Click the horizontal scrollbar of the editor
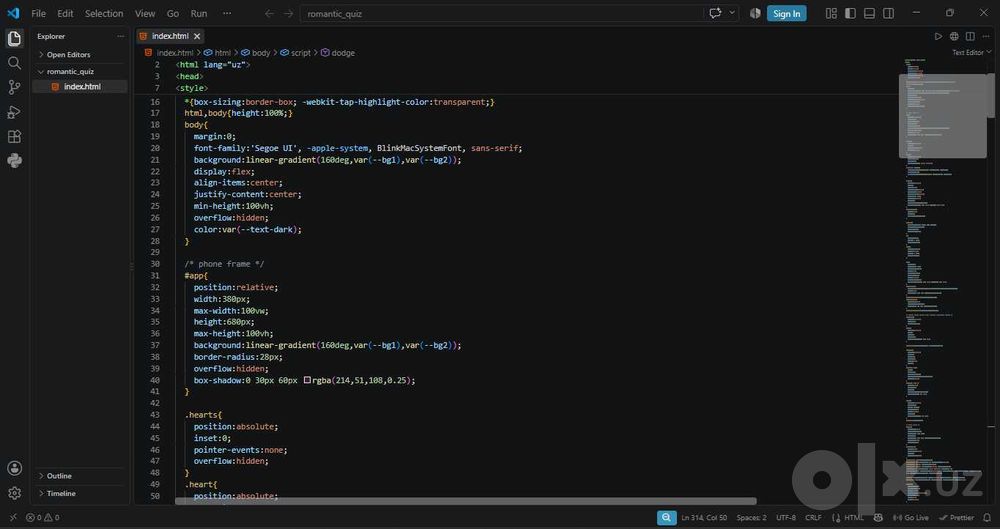Viewport: 1000px width, 529px height. point(466,502)
